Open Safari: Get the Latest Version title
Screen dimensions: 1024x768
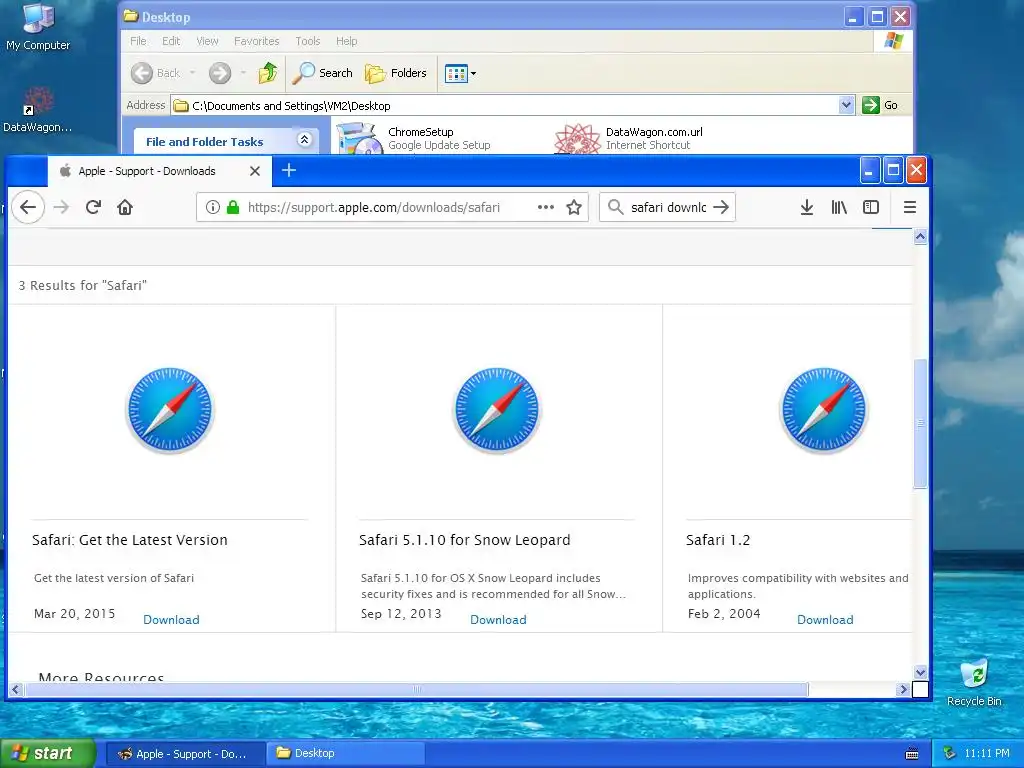[x=130, y=540]
